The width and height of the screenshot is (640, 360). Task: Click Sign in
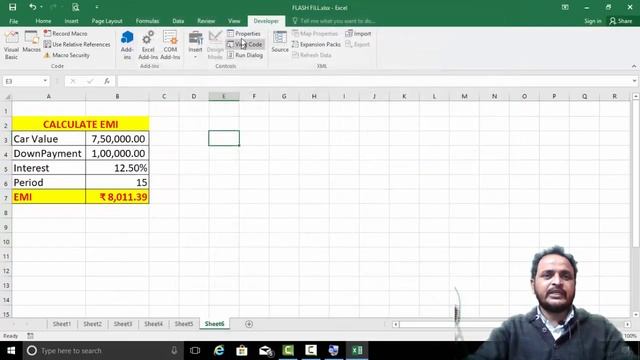(593, 21)
